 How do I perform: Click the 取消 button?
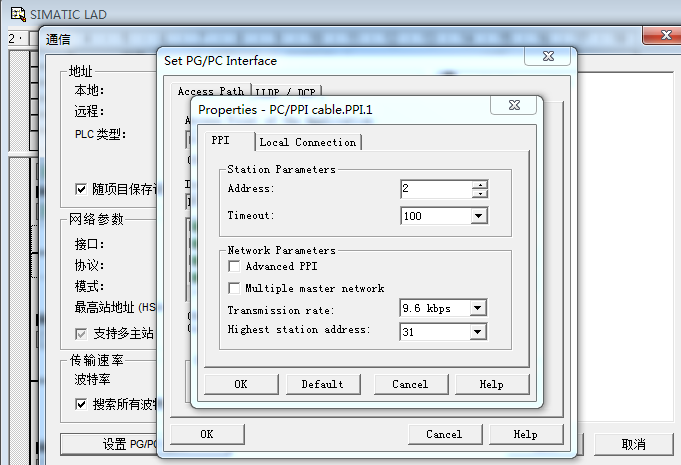pyautogui.click(x=633, y=444)
